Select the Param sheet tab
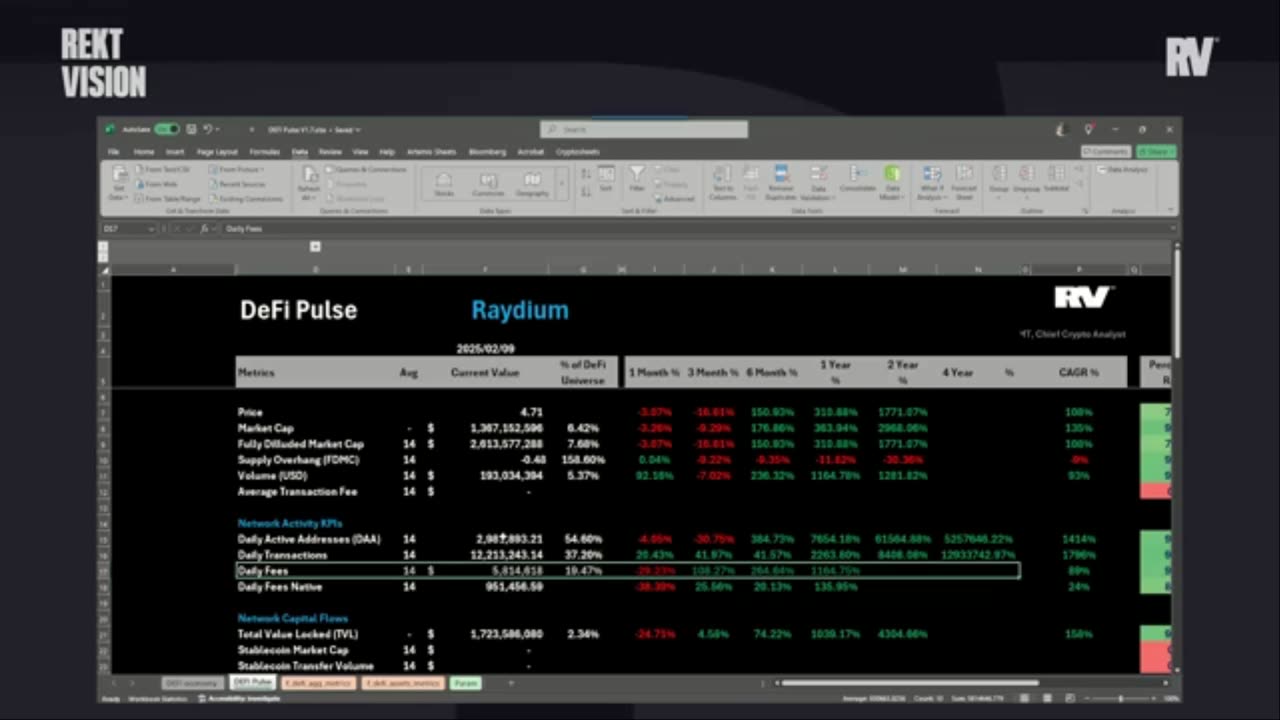The width and height of the screenshot is (1280, 720). point(465,682)
